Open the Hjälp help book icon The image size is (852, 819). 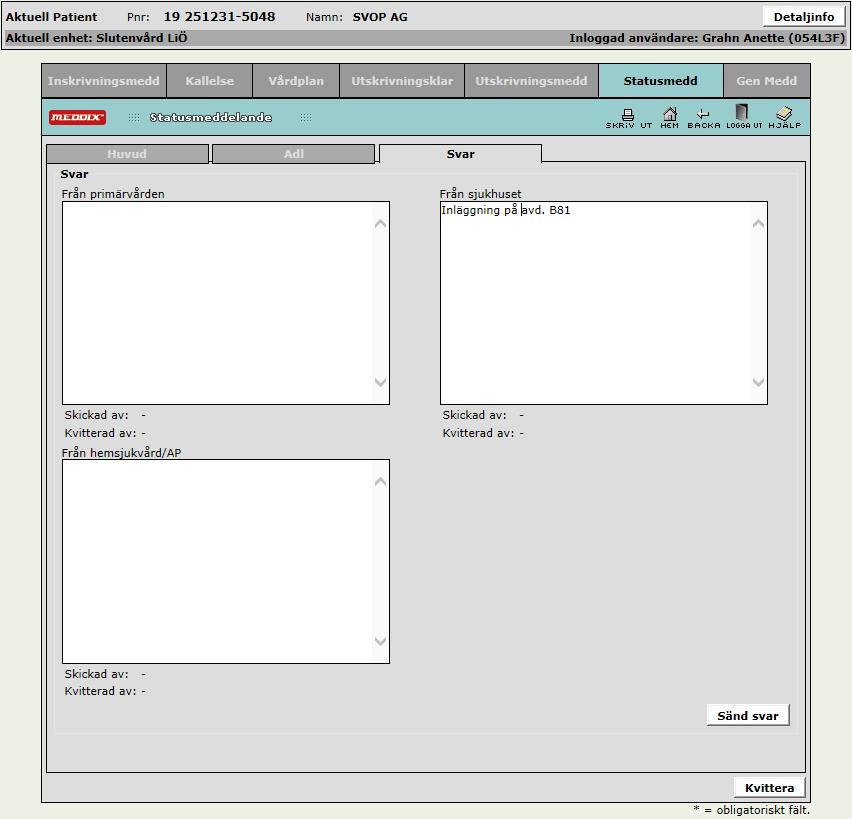[x=784, y=117]
